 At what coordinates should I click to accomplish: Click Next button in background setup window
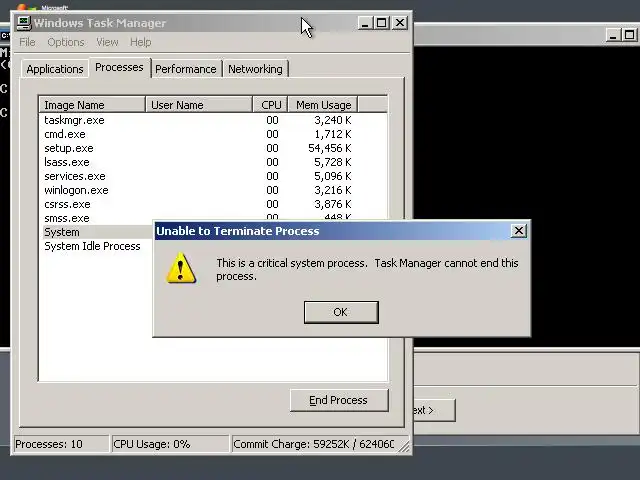(434, 410)
